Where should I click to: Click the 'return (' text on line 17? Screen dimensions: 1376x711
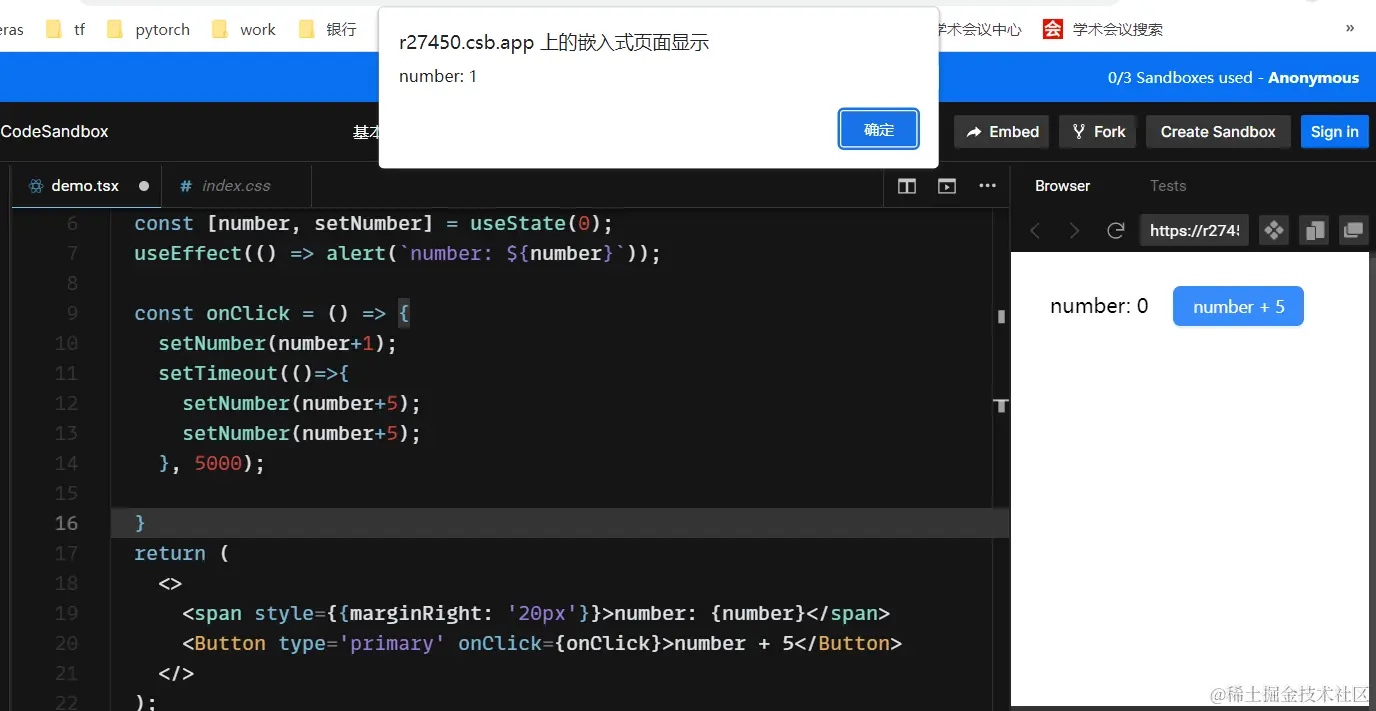coord(182,553)
